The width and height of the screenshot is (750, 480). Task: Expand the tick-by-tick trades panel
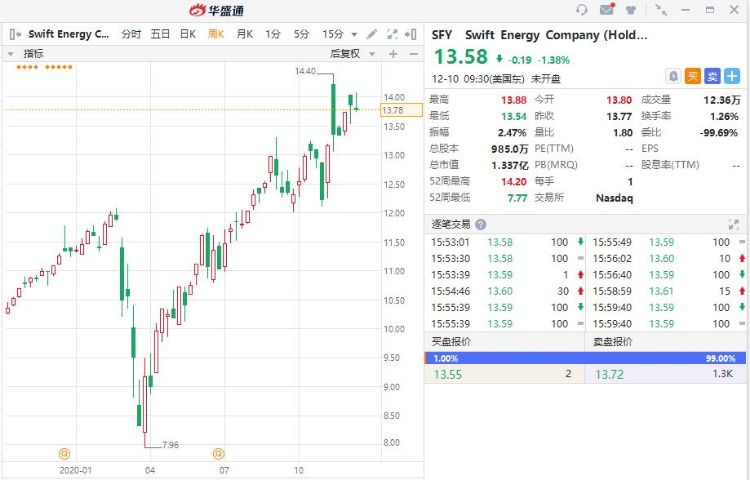click(733, 224)
